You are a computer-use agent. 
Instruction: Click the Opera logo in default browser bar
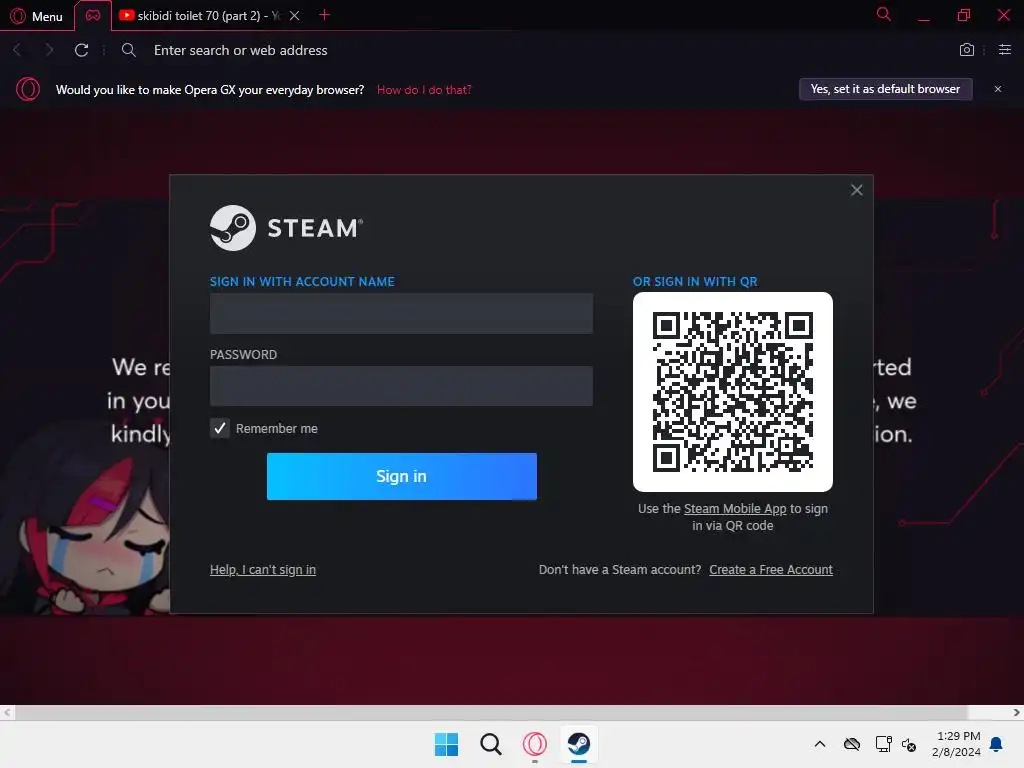(28, 89)
